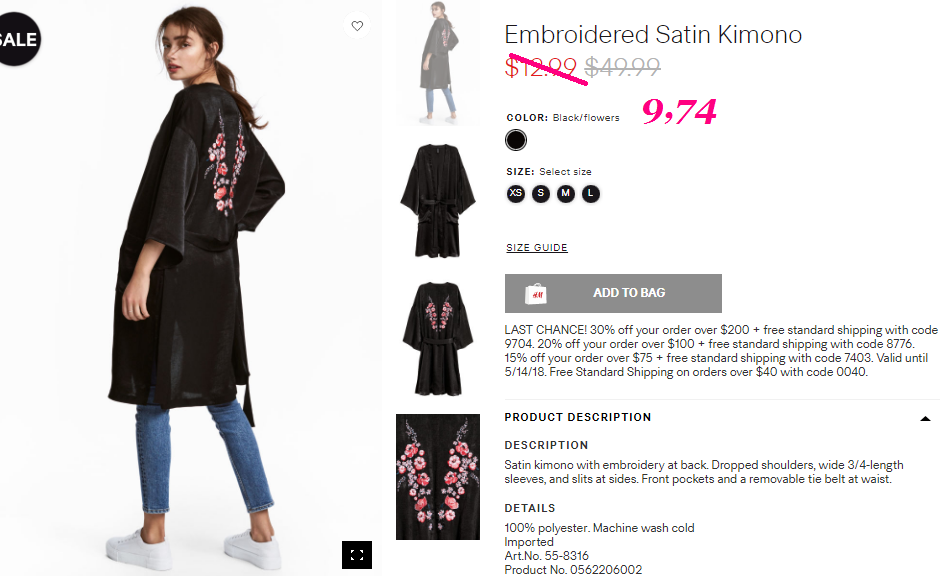Select size XS
The image size is (943, 587).
click(515, 194)
